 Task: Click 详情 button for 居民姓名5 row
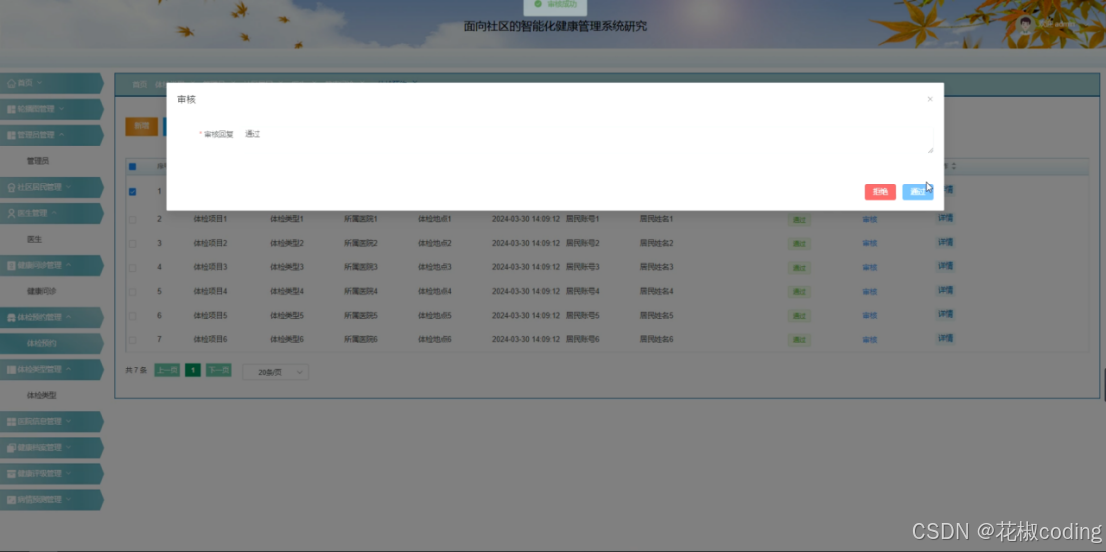coord(945,314)
